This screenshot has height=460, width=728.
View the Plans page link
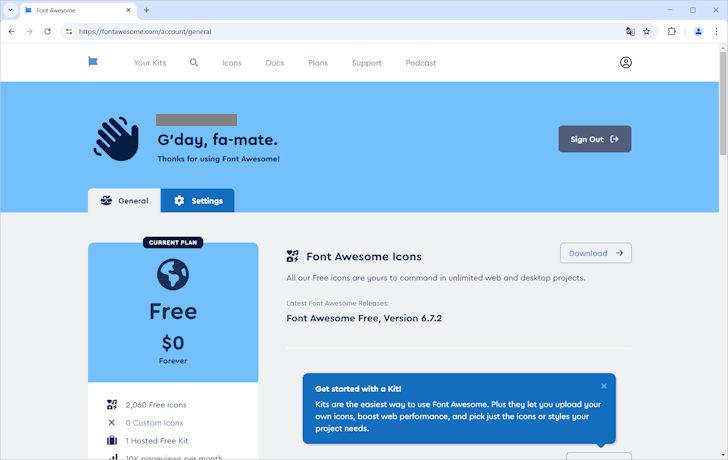(x=318, y=63)
